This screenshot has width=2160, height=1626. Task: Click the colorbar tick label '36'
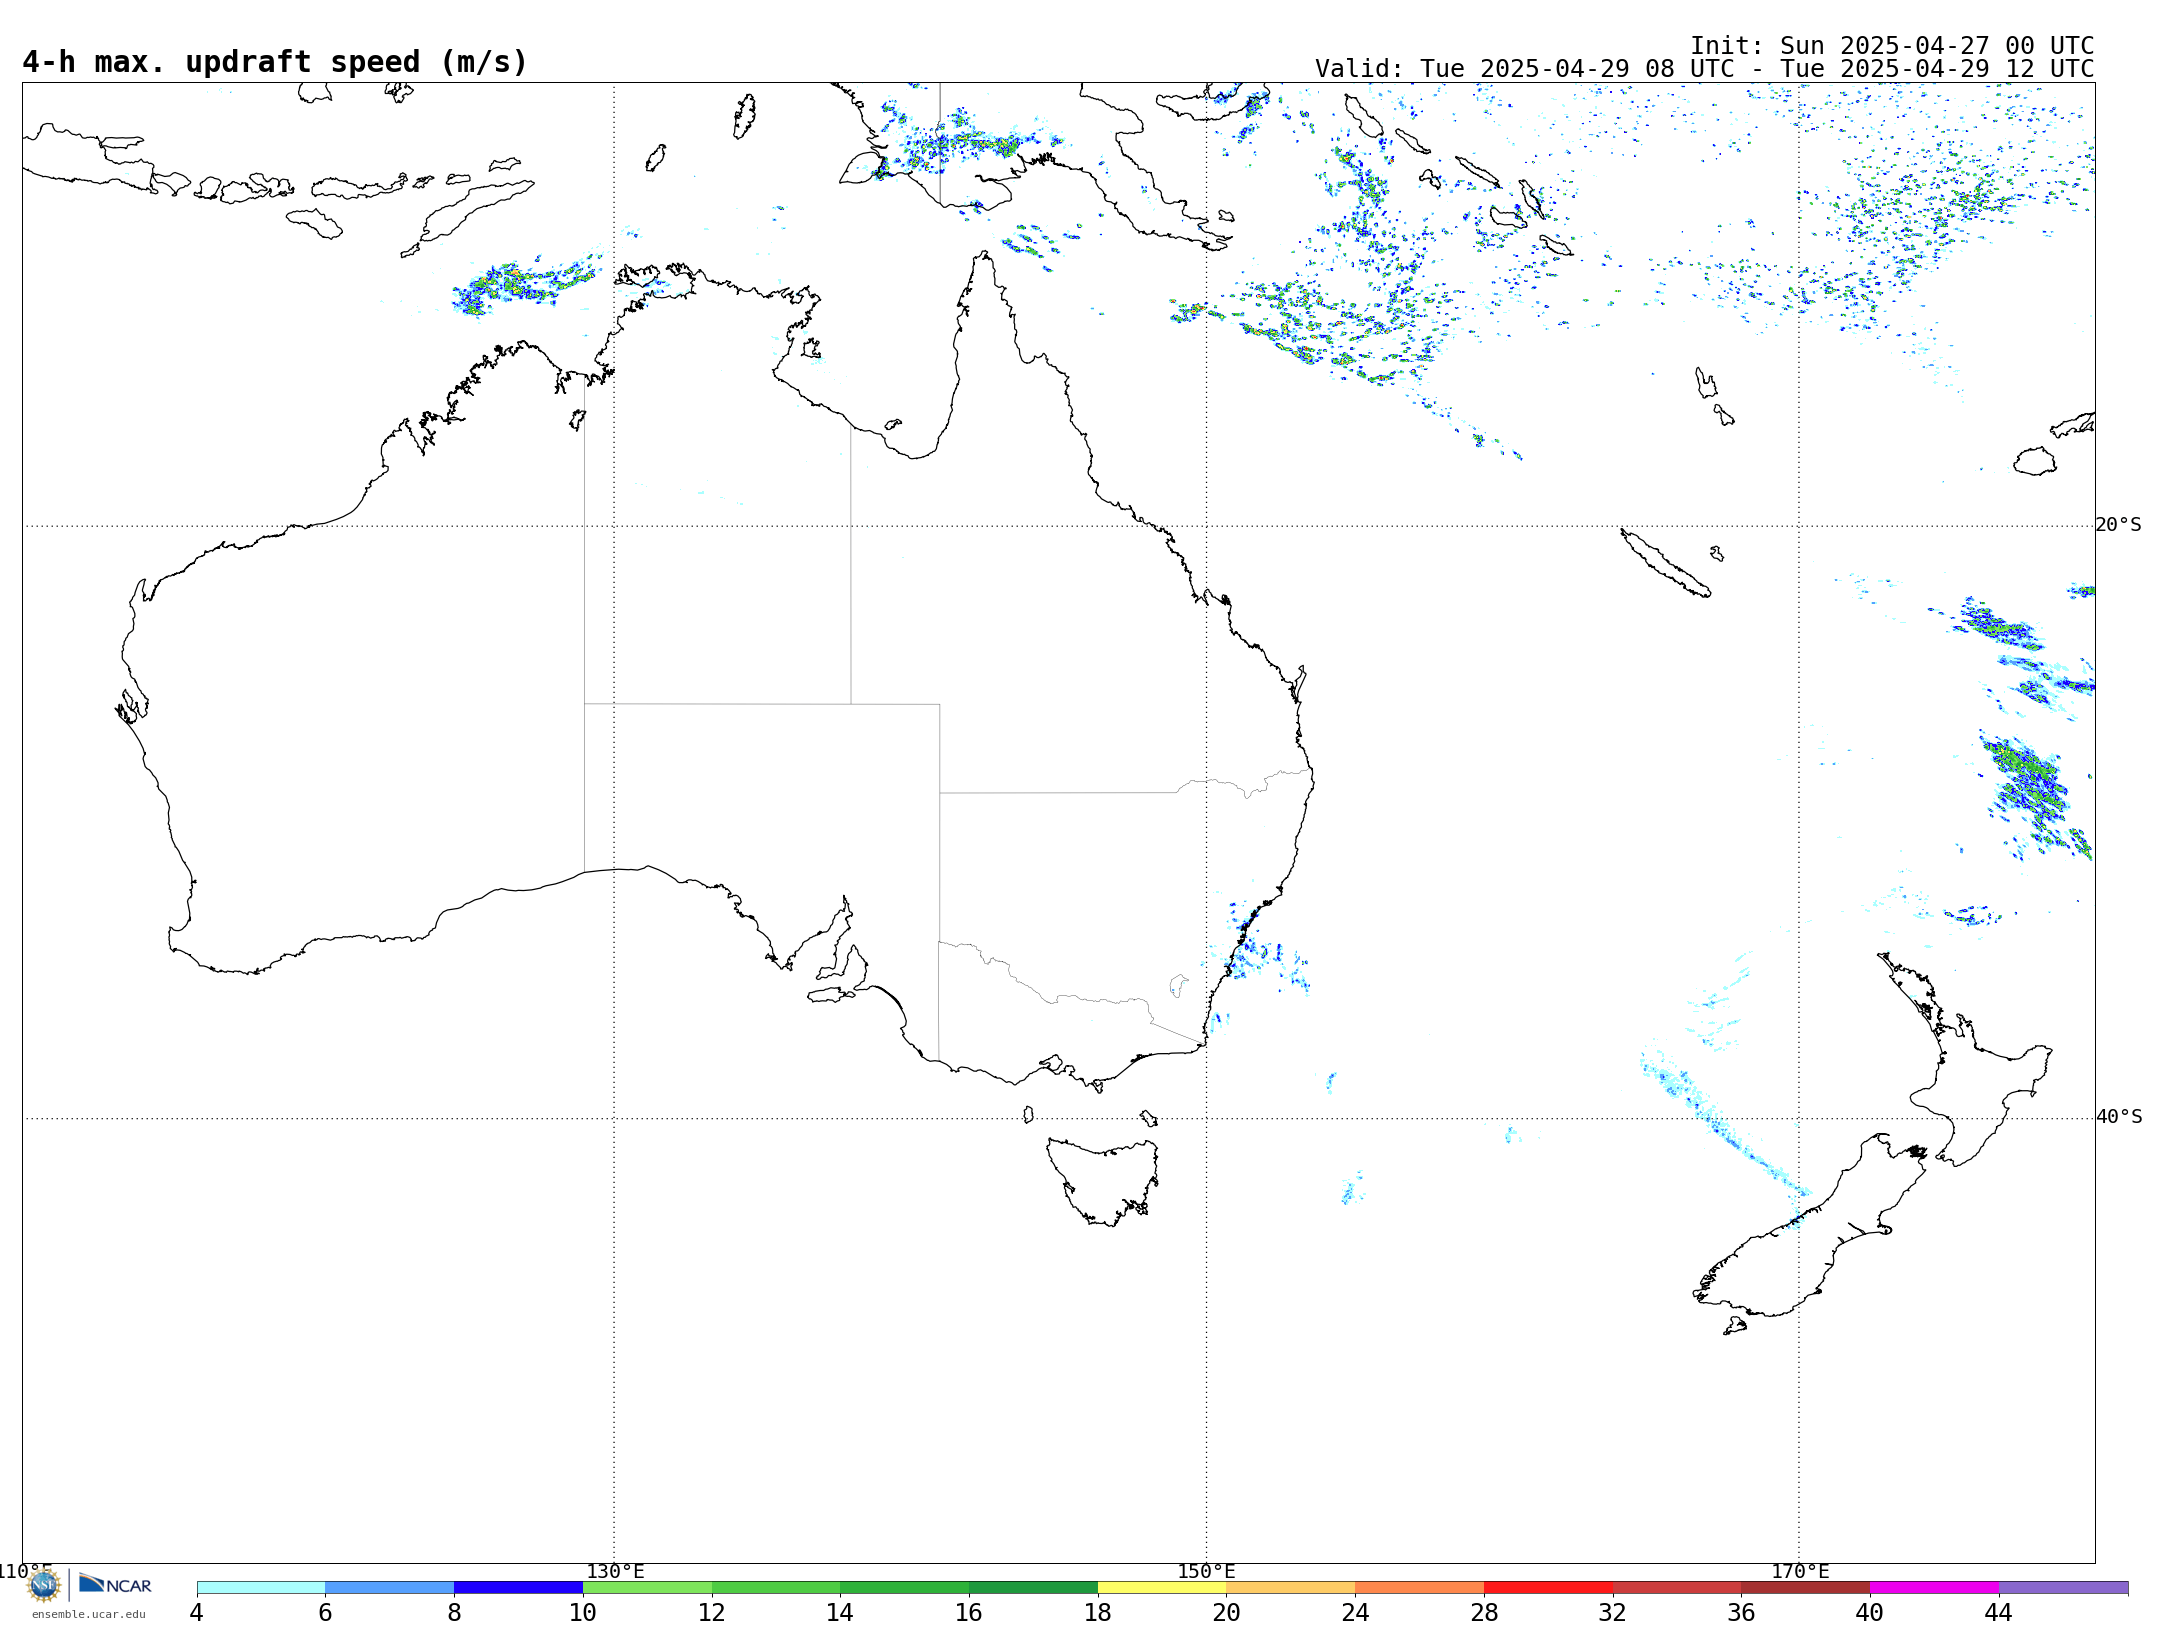1741,1612
